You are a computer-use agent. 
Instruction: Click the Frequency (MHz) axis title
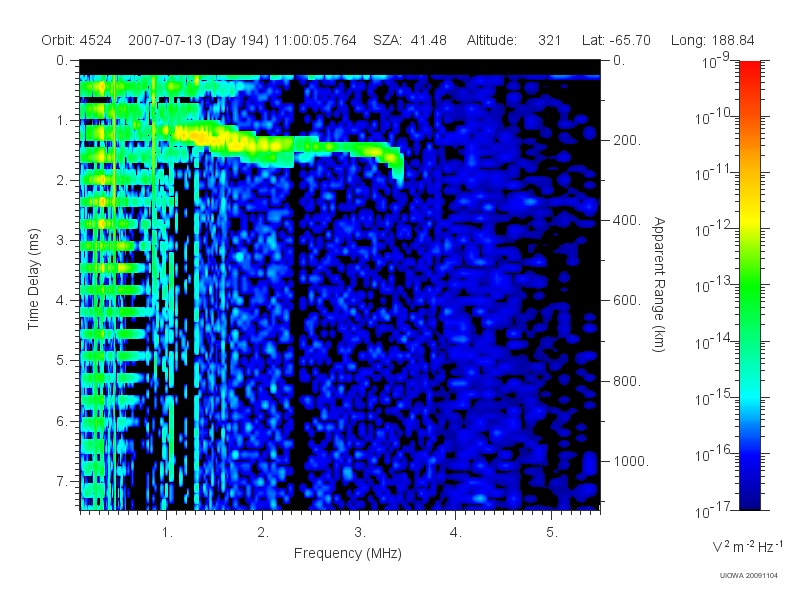click(347, 554)
